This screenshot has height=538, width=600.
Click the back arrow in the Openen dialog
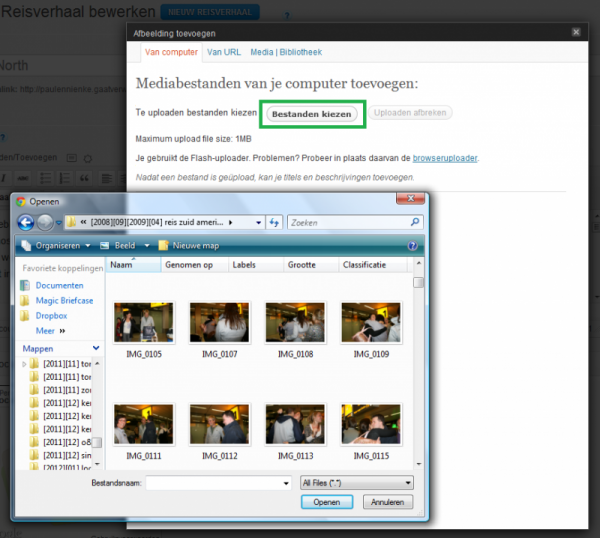27,222
